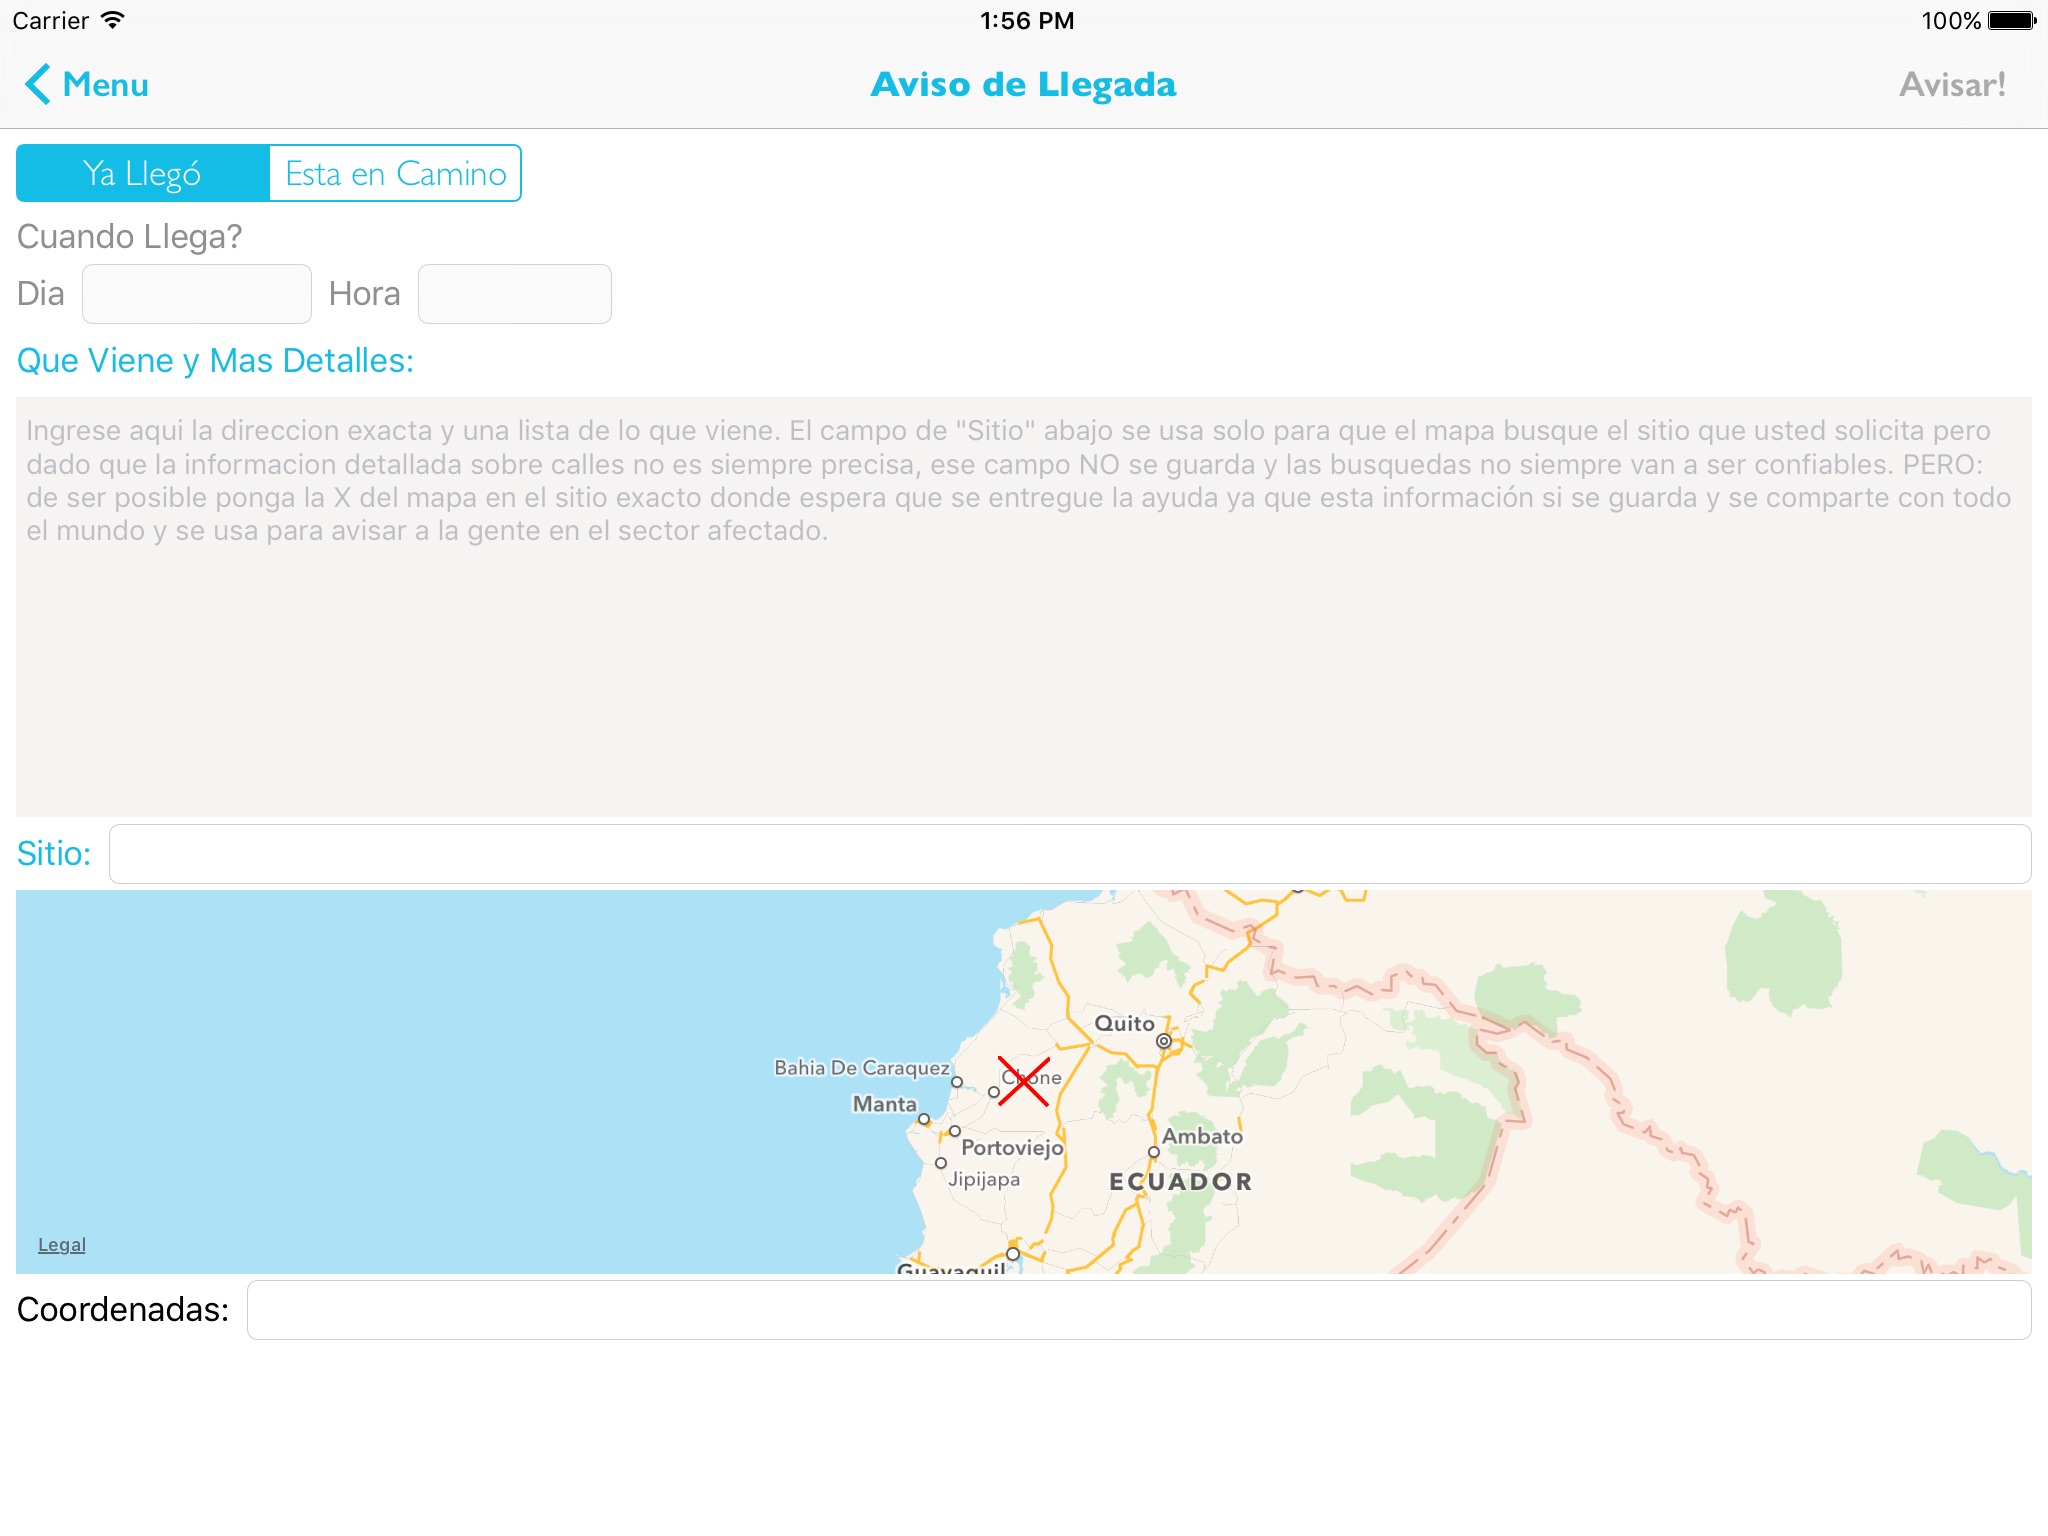Open the Dia date field
Image resolution: width=2048 pixels, height=1536 pixels.
(197, 294)
